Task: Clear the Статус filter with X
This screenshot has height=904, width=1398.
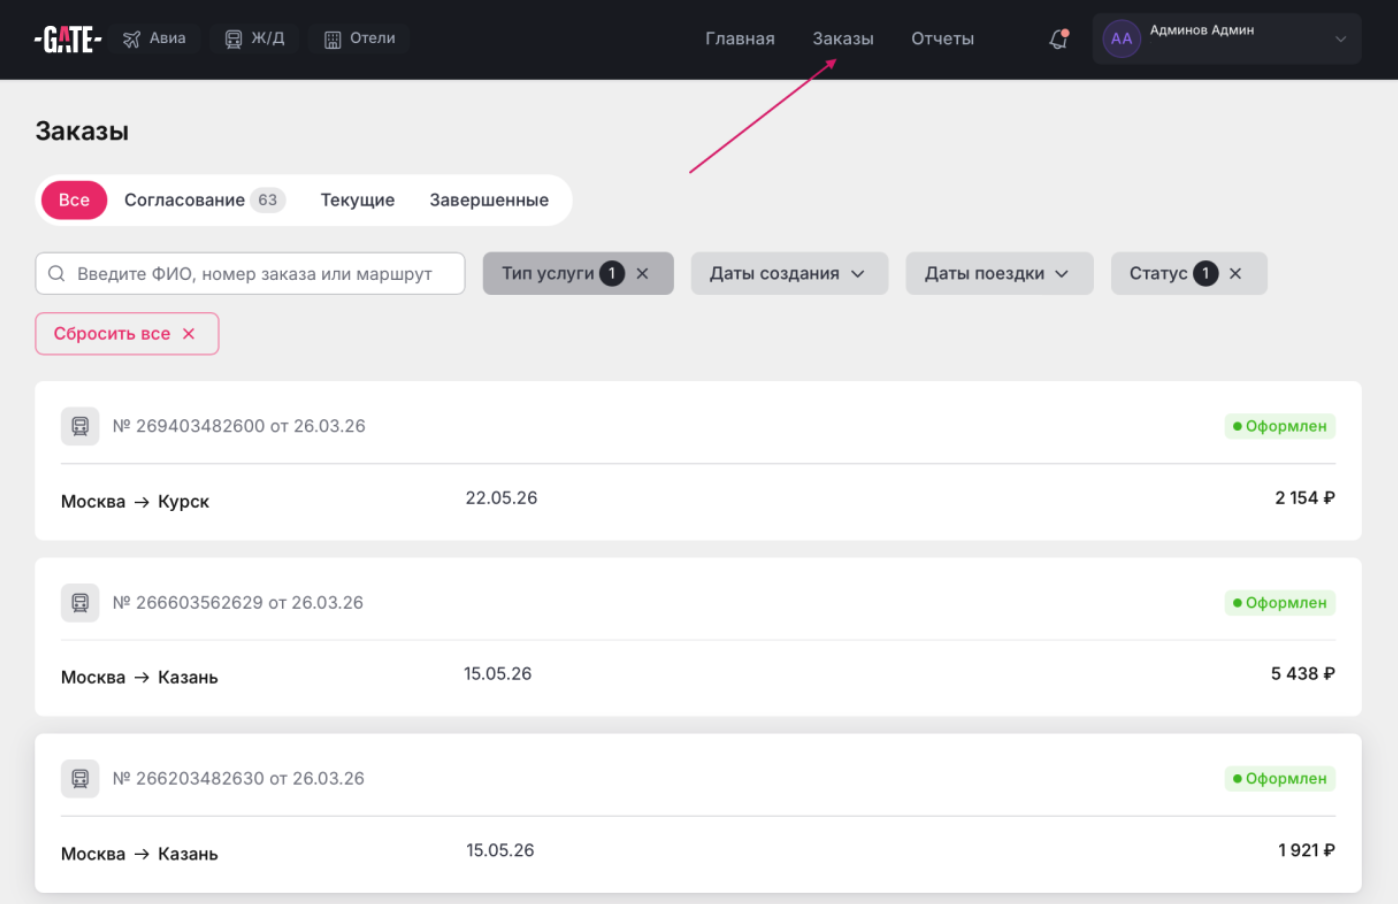Action: (1235, 274)
